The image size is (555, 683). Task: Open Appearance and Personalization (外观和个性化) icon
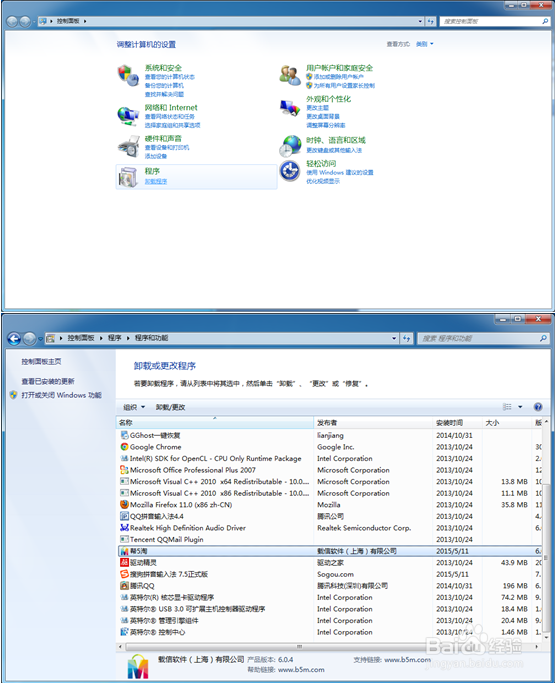tap(290, 108)
